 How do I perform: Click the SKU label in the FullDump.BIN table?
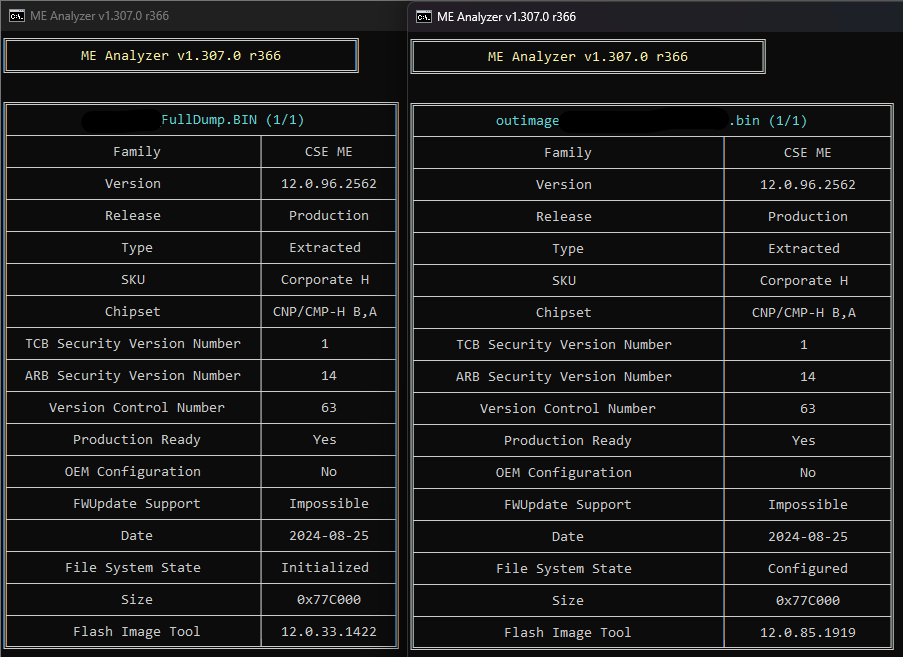132,280
